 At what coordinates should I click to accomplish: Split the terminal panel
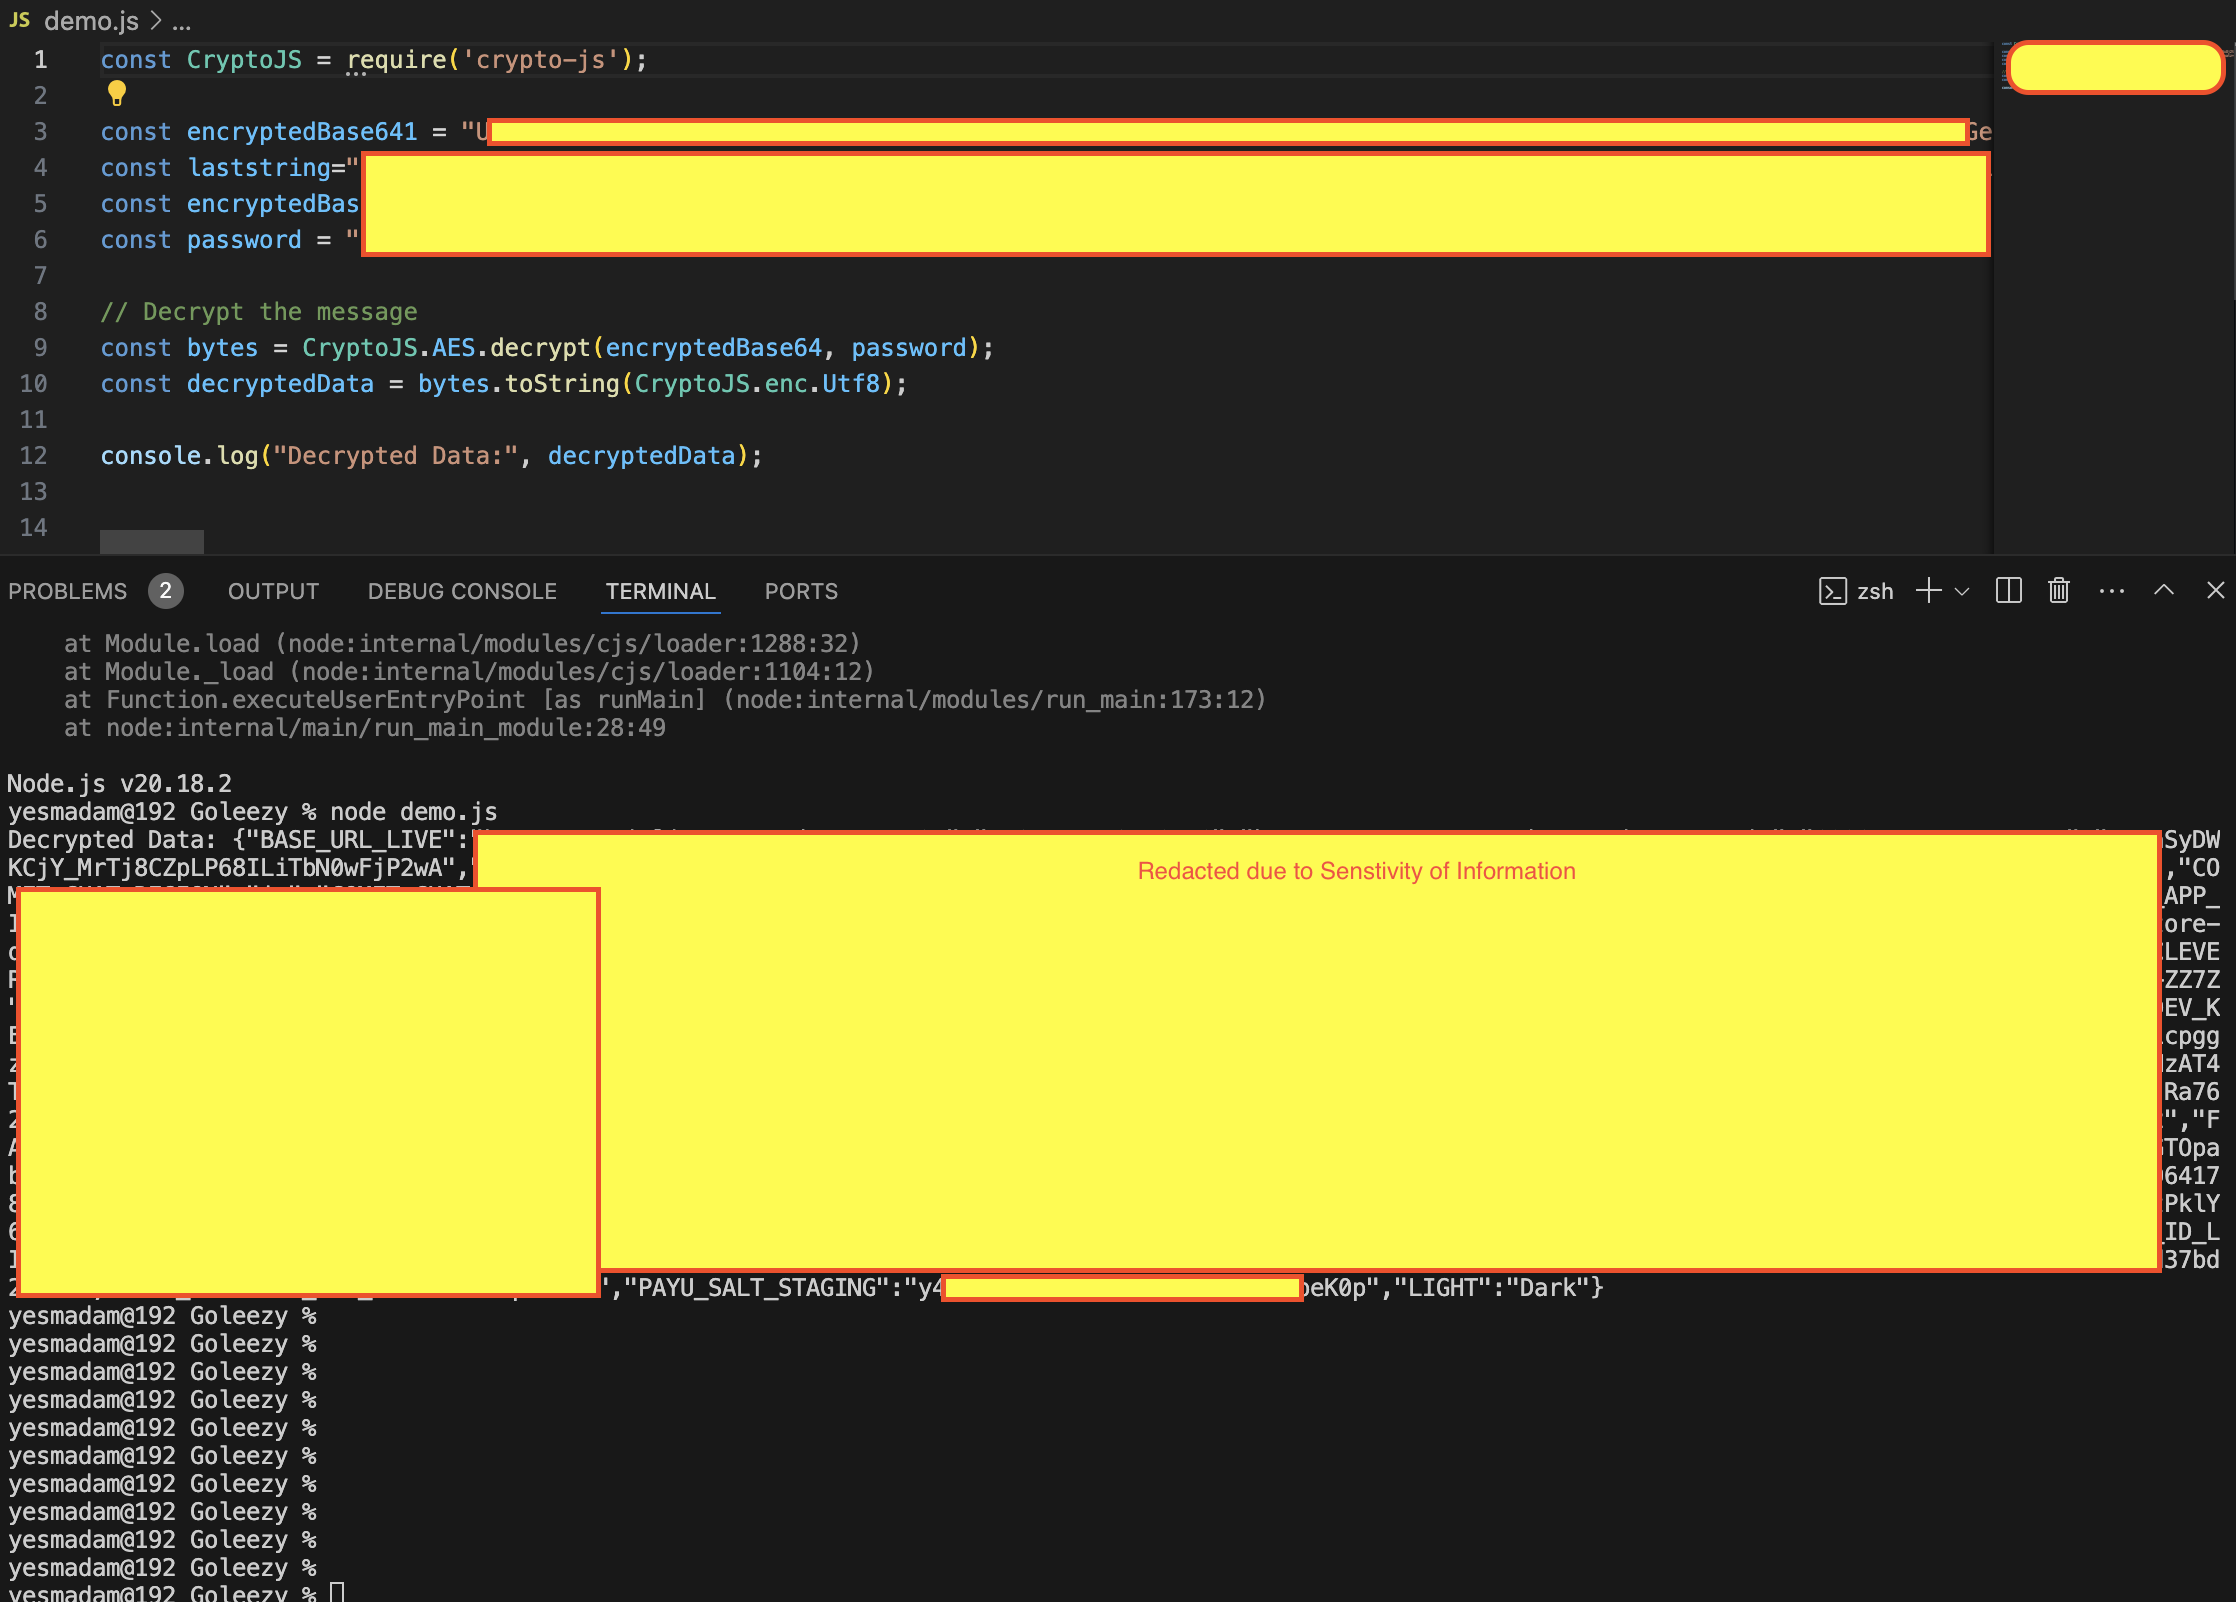tap(2008, 591)
